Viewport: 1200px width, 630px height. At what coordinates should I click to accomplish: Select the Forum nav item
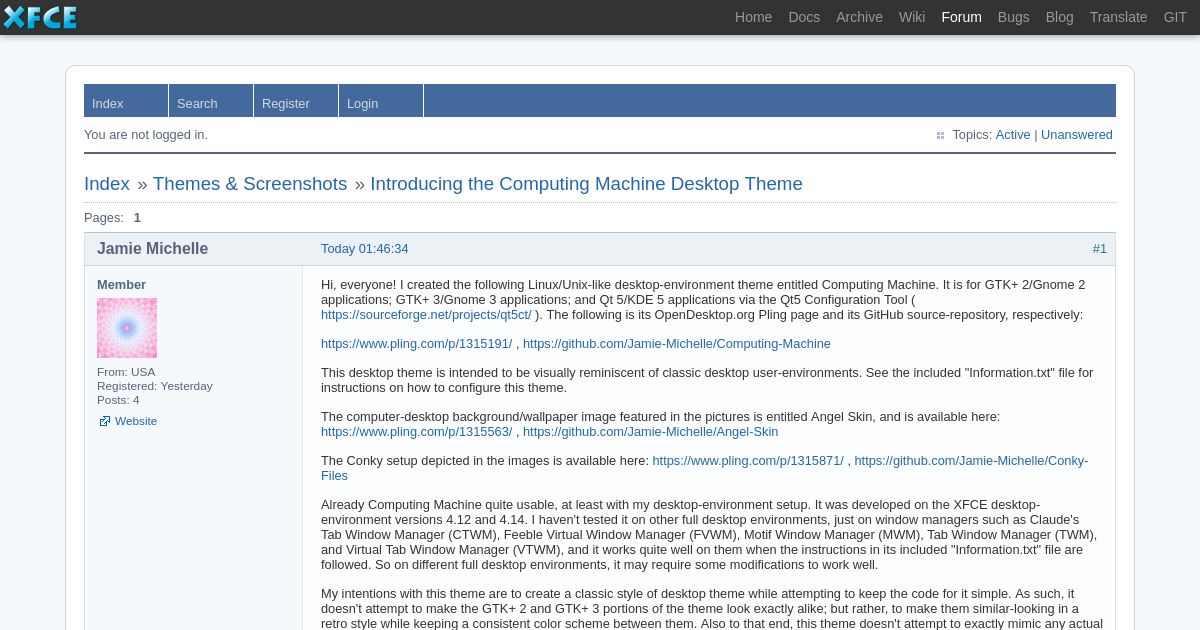pyautogui.click(x=961, y=17)
